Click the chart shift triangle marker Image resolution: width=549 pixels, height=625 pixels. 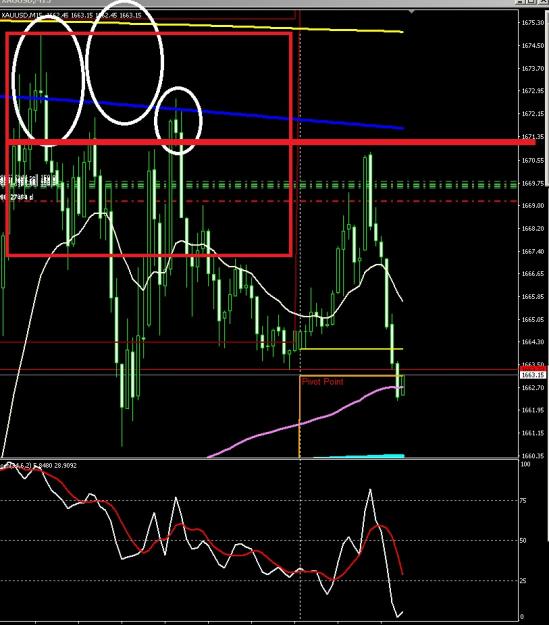411,12
